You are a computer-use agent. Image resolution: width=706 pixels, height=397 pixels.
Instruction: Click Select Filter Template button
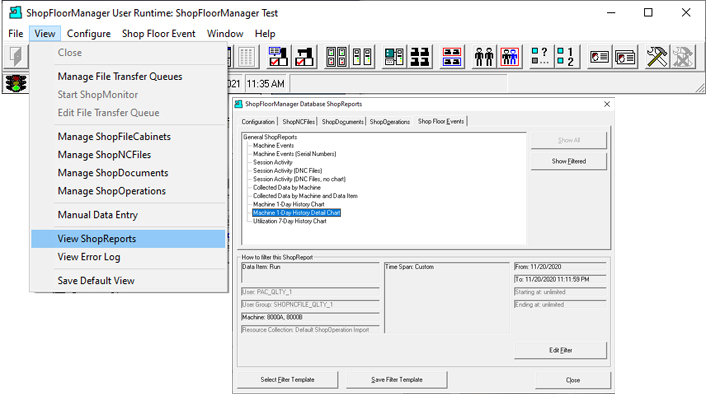[x=287, y=379]
